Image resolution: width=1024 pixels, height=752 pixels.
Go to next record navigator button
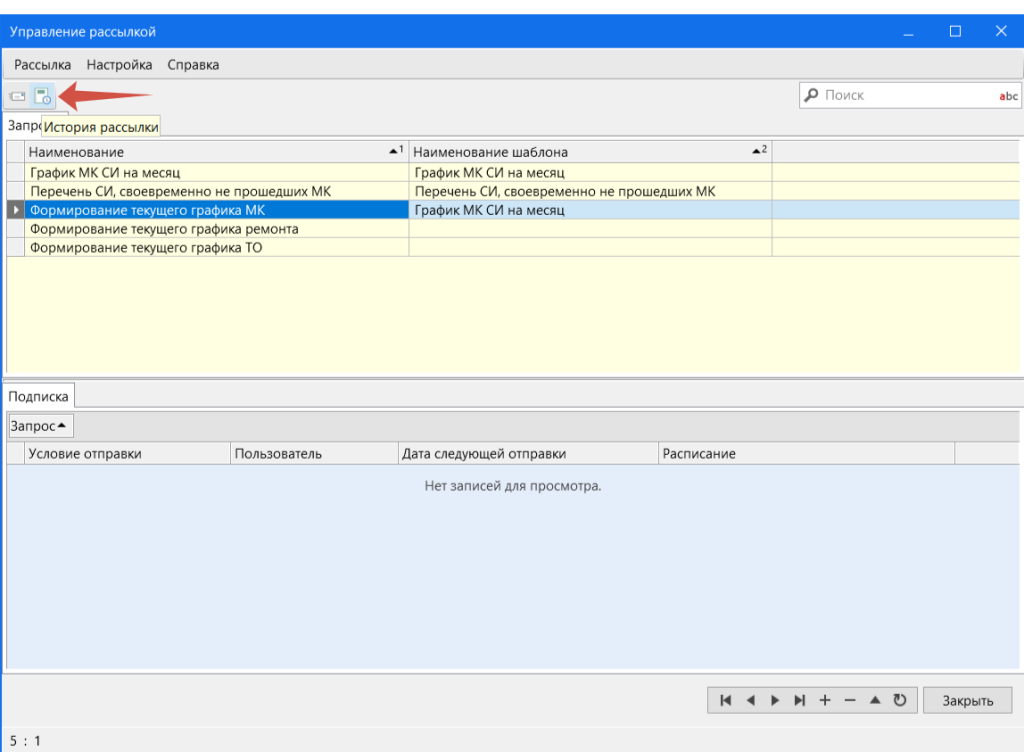pyautogui.click(x=775, y=700)
